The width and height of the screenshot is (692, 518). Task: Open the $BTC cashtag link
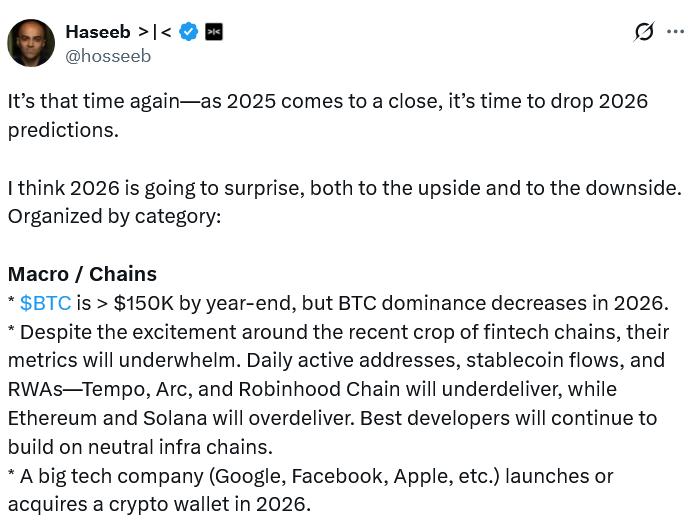[45, 303]
